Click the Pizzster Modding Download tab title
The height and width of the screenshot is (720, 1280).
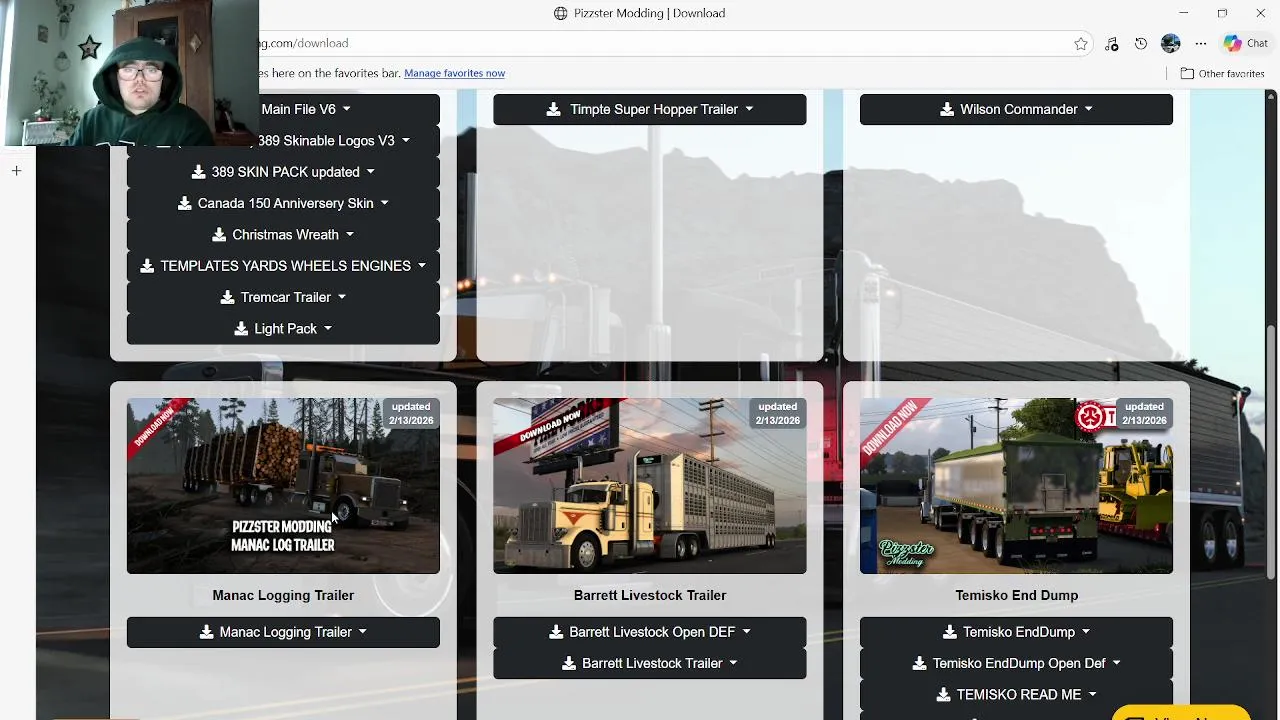tap(649, 13)
